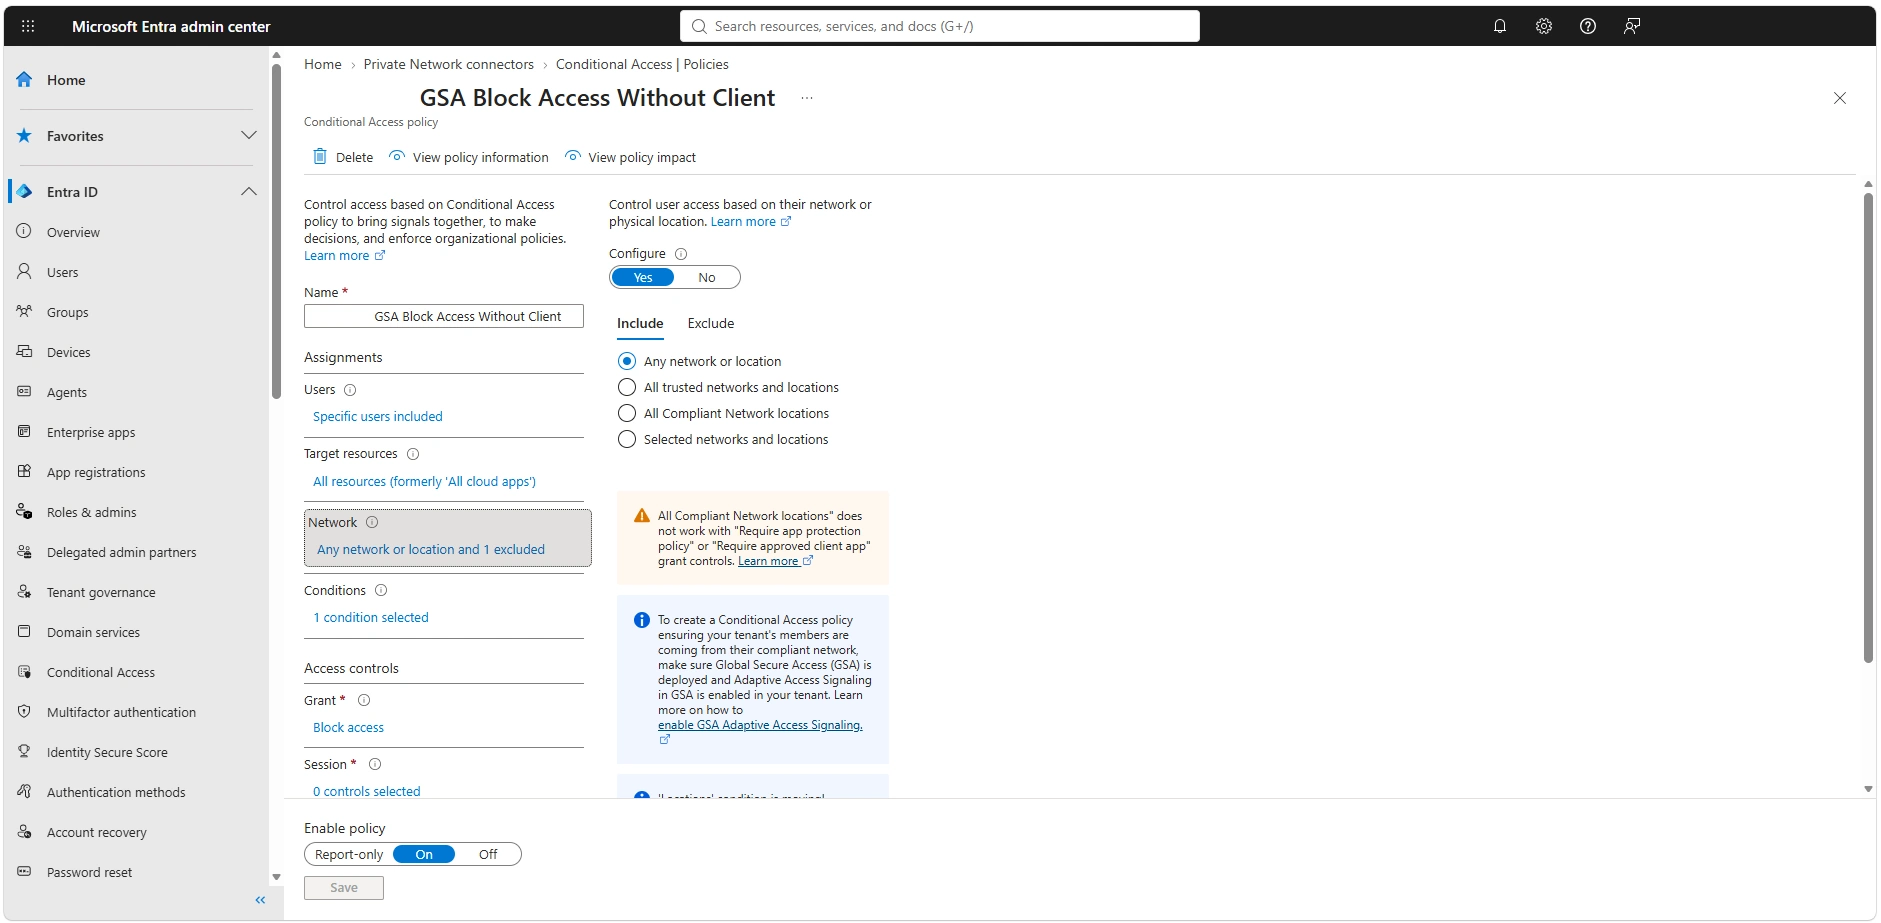This screenshot has height=923, width=1881.
Task: Click the Delete trash can icon
Action: pyautogui.click(x=320, y=157)
